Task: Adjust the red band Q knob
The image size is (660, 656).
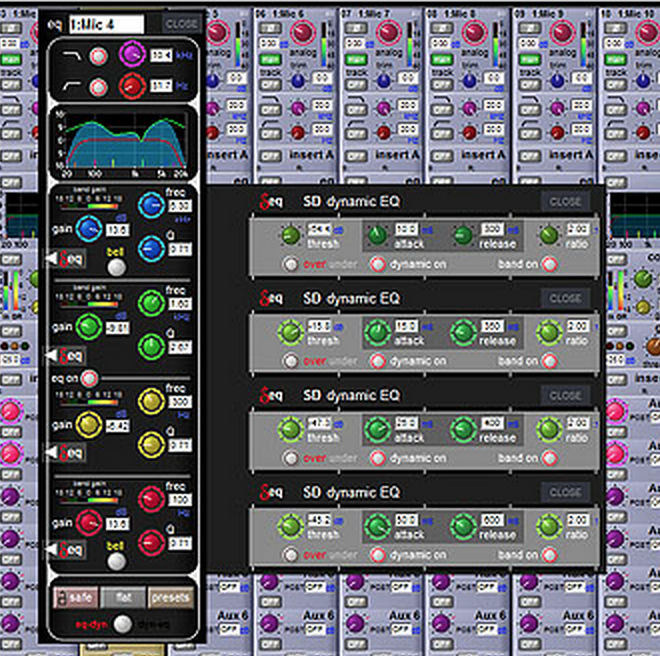Action: tap(151, 543)
